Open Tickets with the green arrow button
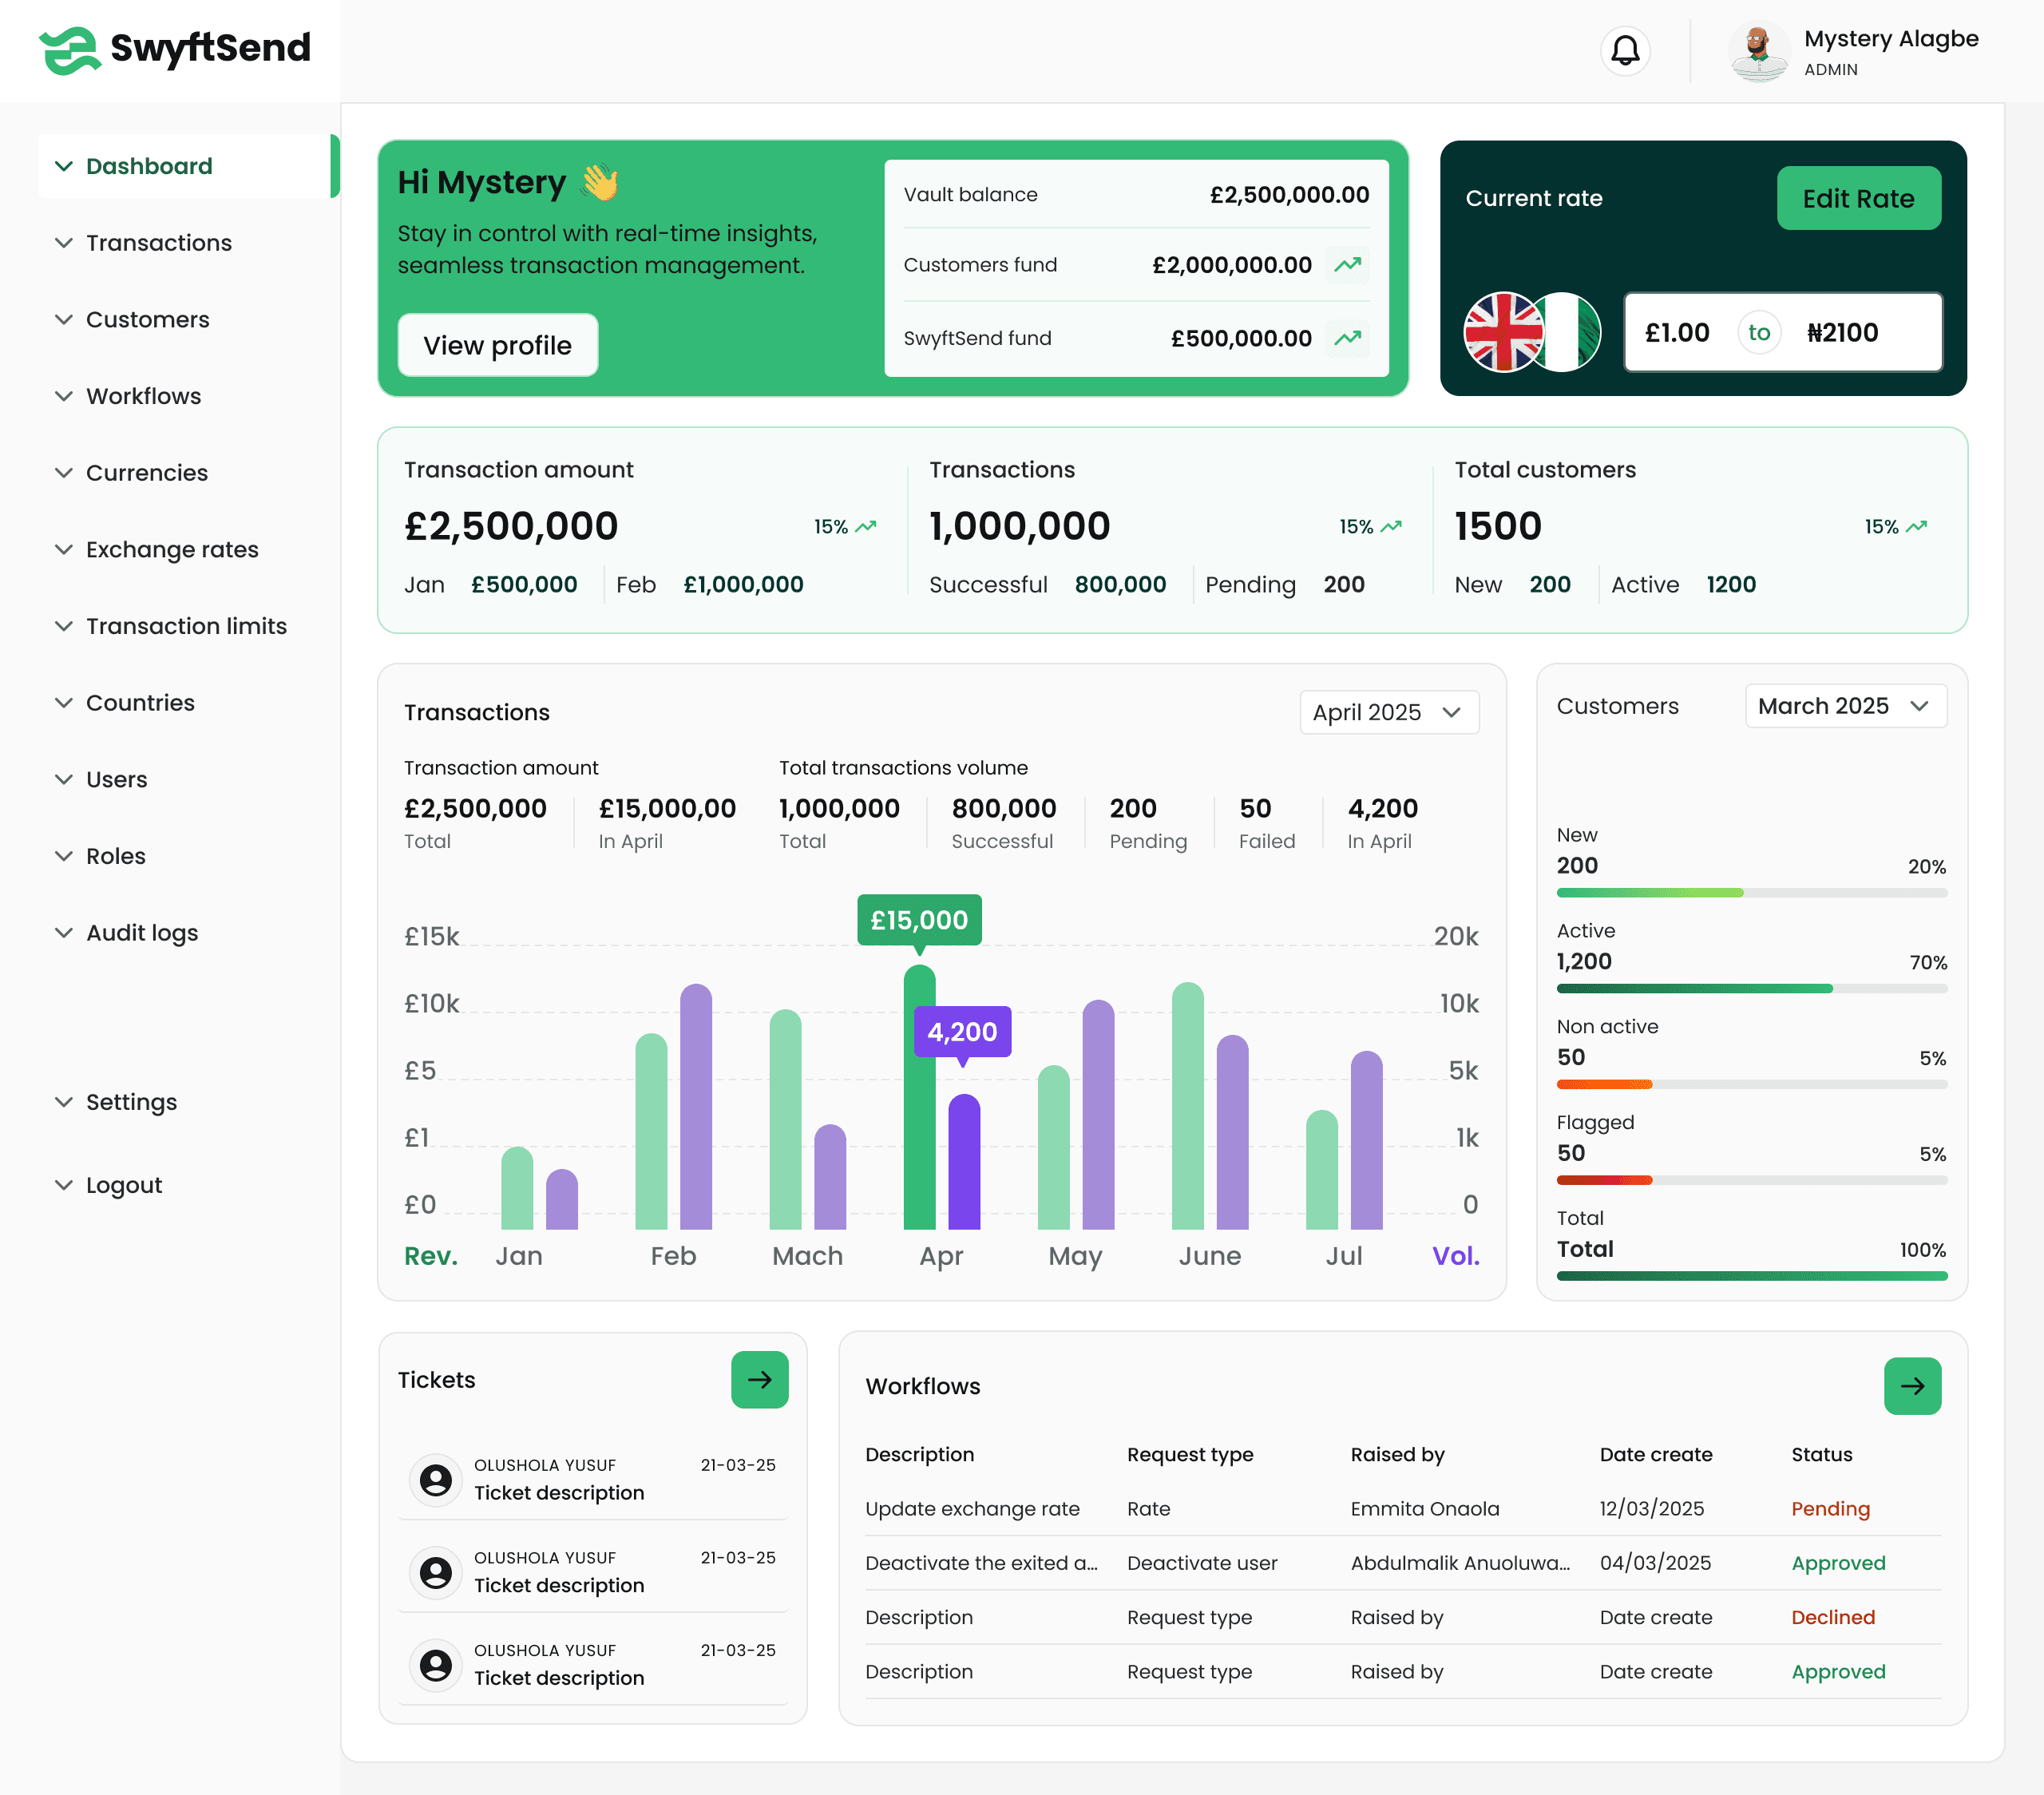This screenshot has width=2044, height=1795. click(x=759, y=1379)
